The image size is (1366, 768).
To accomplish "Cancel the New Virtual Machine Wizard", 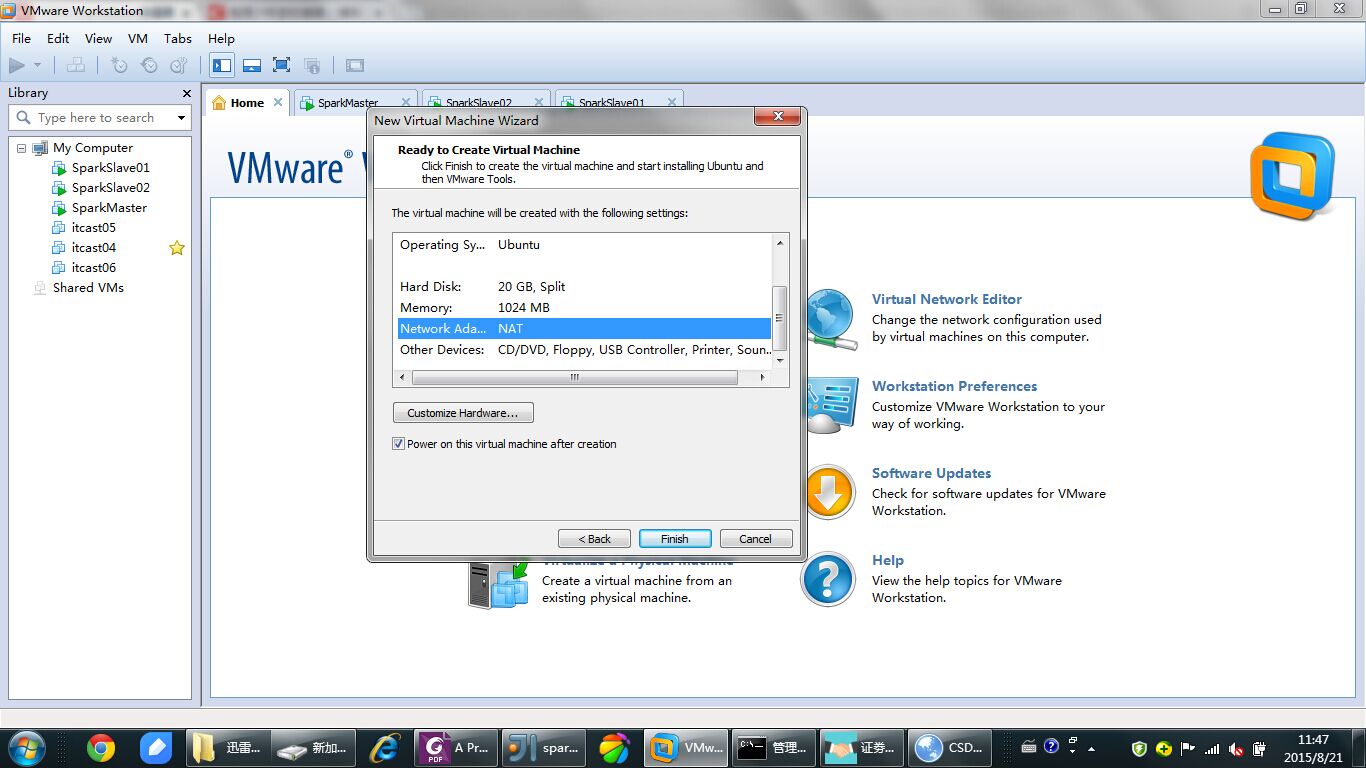I will pos(756,539).
